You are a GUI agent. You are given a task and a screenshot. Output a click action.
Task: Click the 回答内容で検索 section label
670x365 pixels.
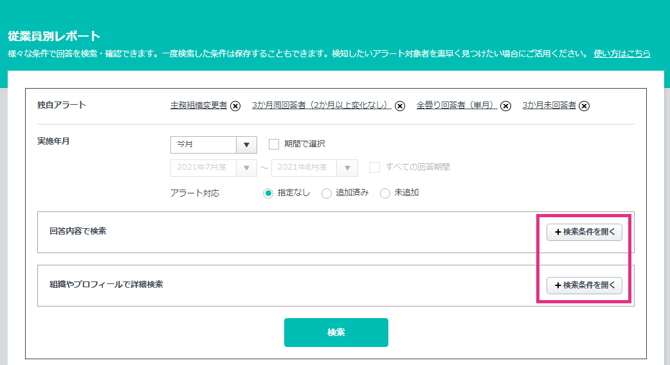tap(78, 231)
